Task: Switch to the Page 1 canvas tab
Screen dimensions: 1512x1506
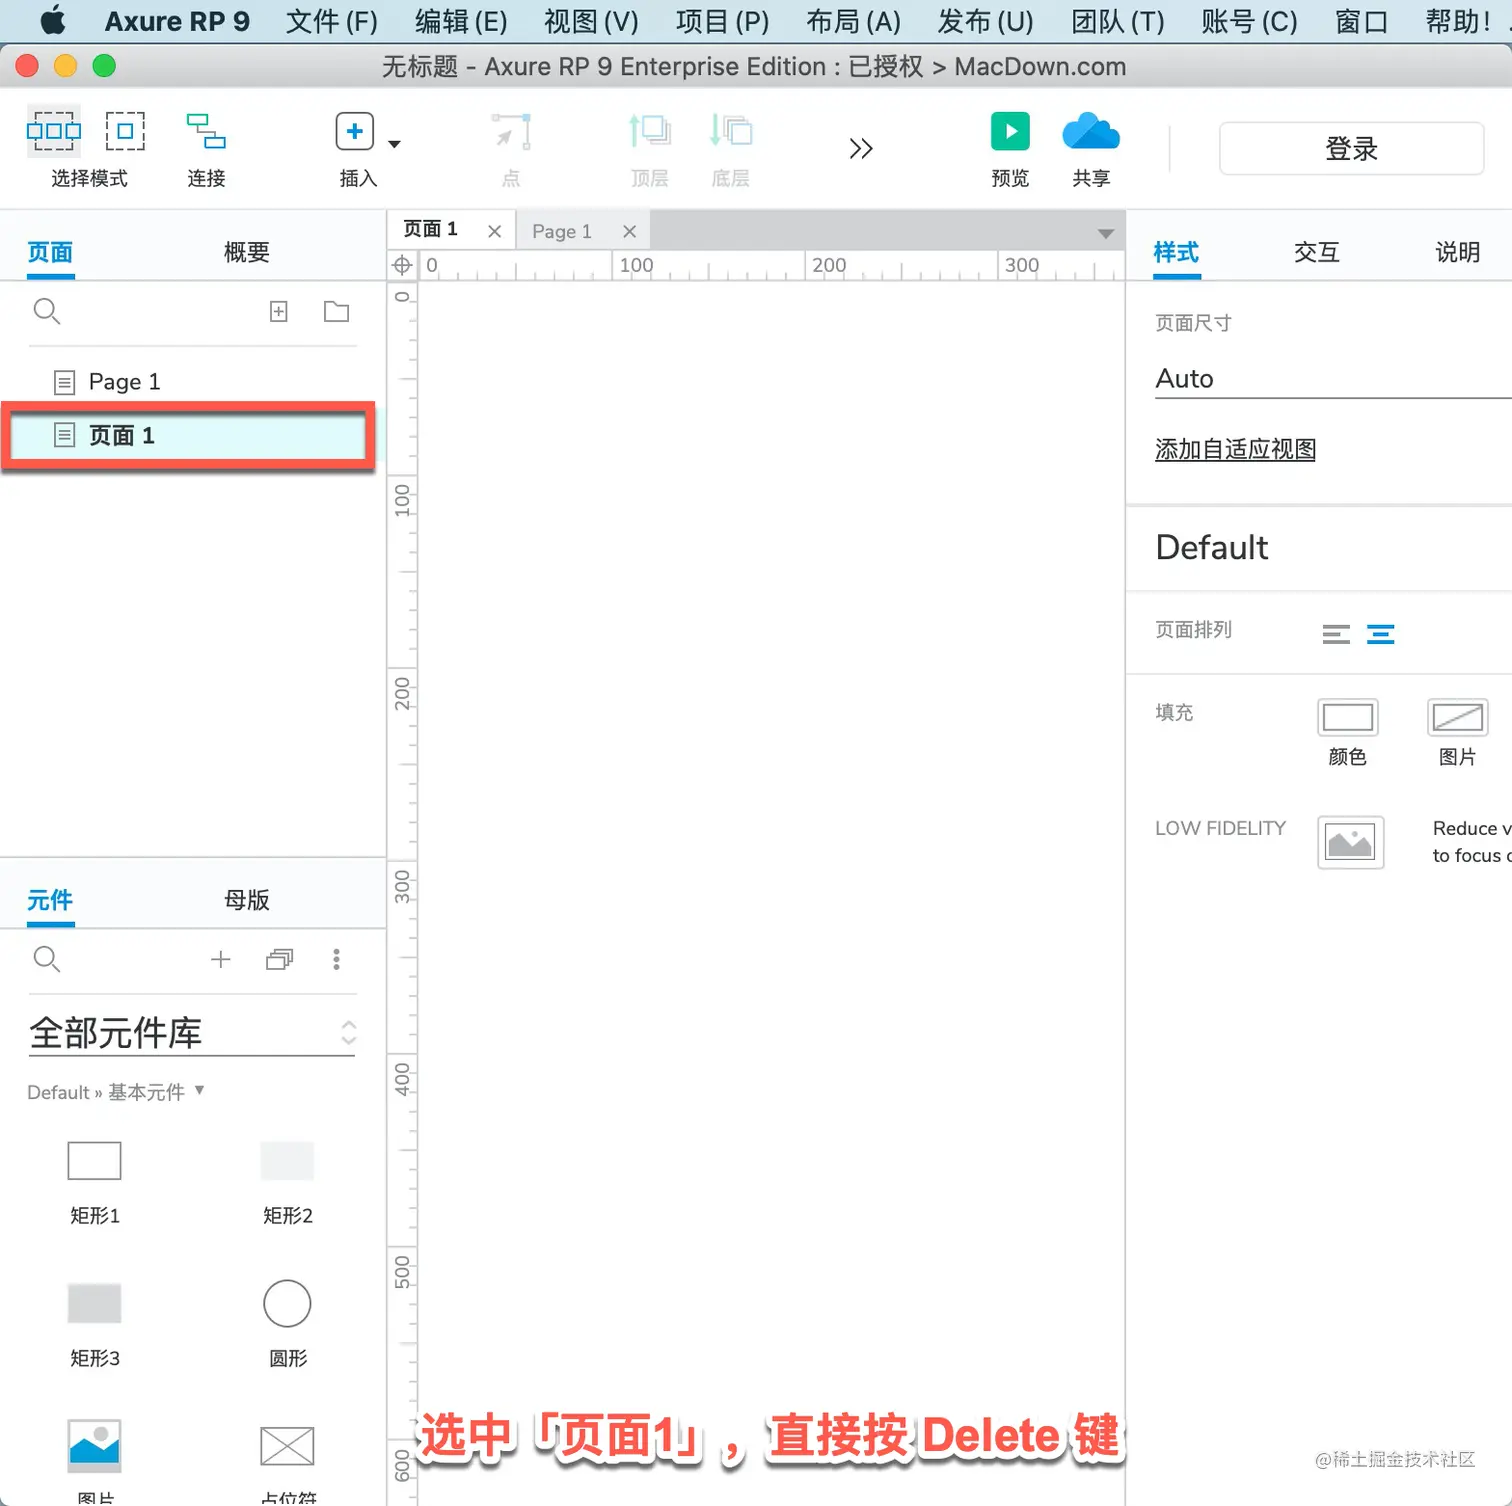Action: click(562, 231)
